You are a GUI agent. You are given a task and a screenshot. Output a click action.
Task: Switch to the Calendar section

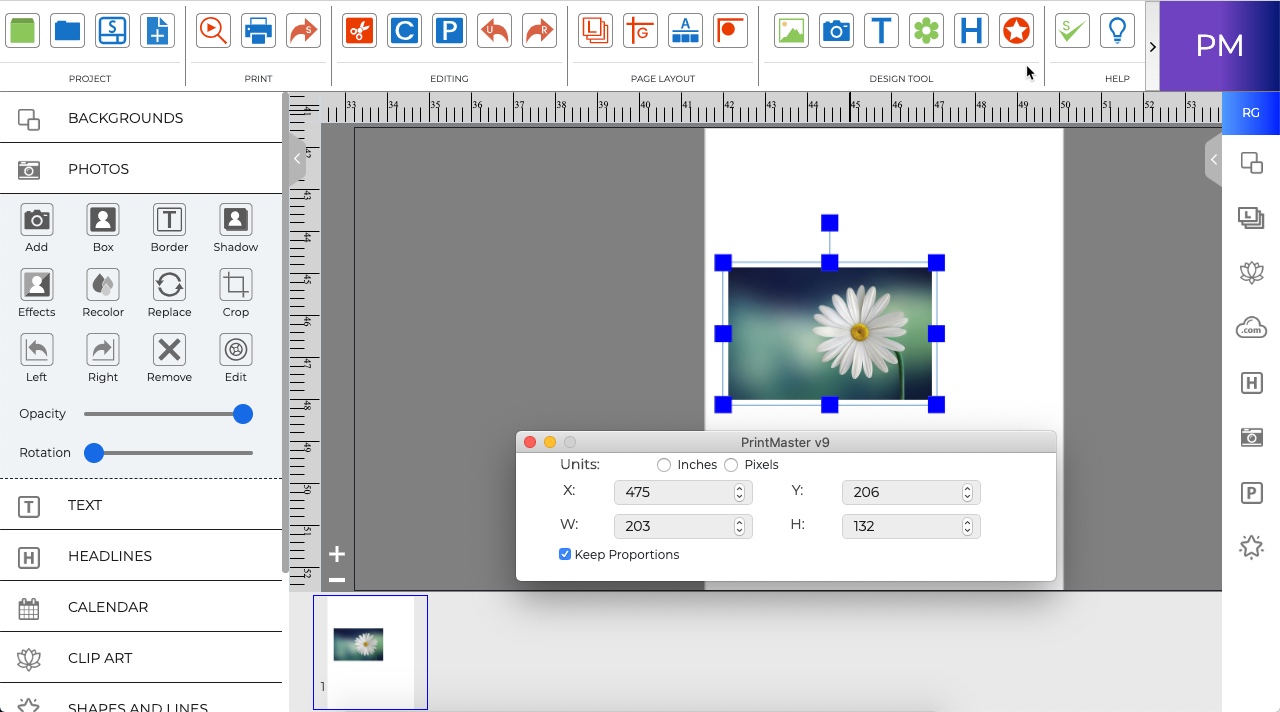[107, 607]
